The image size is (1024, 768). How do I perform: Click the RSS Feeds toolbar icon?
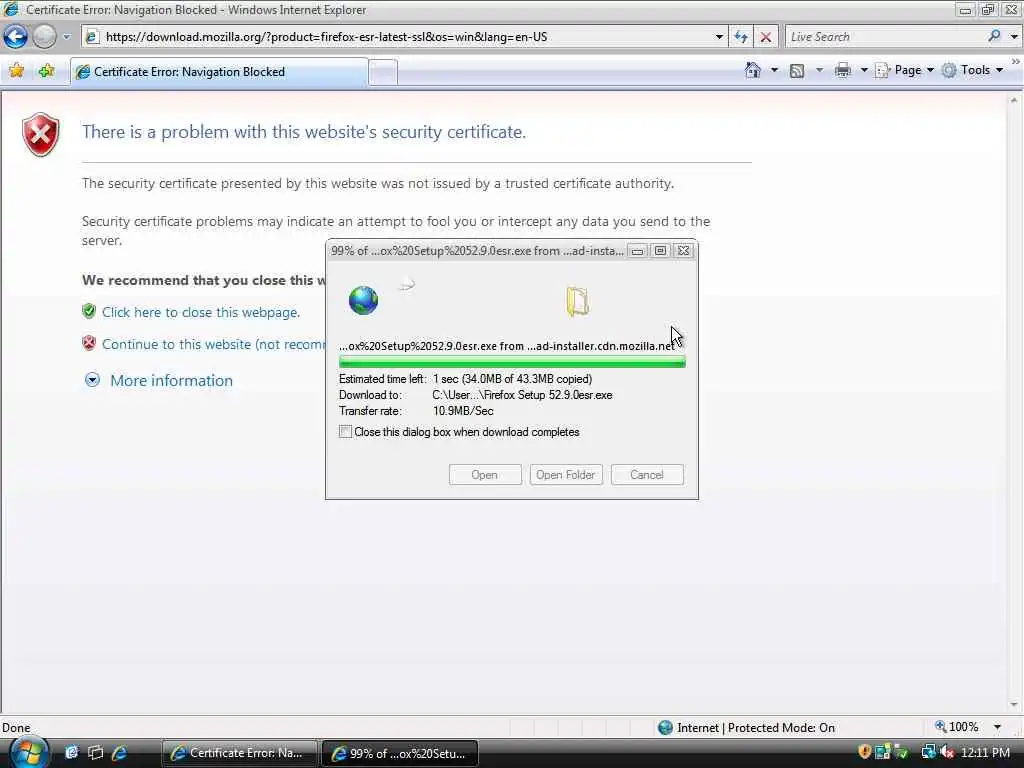click(x=797, y=71)
